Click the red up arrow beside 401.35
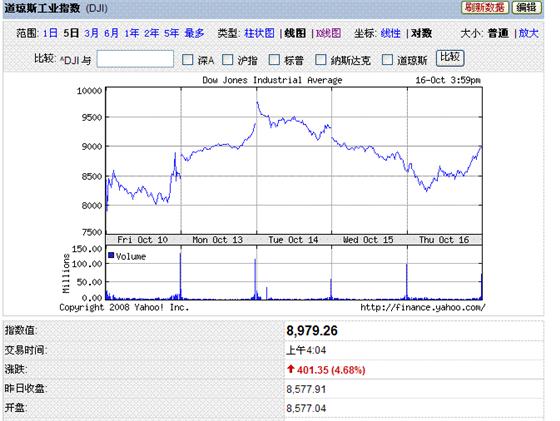This screenshot has width=560, height=421. [x=290, y=369]
